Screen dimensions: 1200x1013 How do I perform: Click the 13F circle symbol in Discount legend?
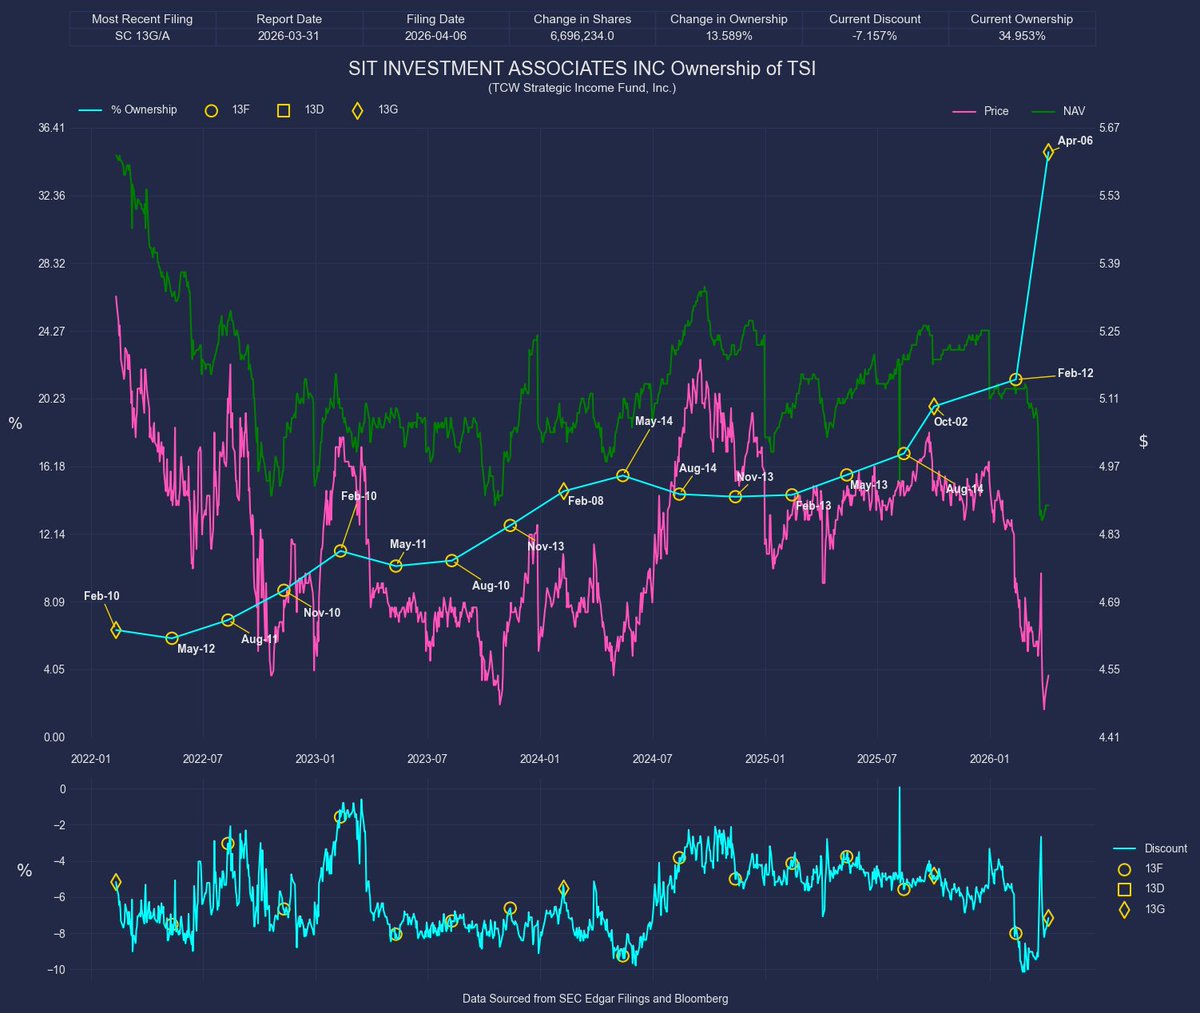coord(1124,869)
